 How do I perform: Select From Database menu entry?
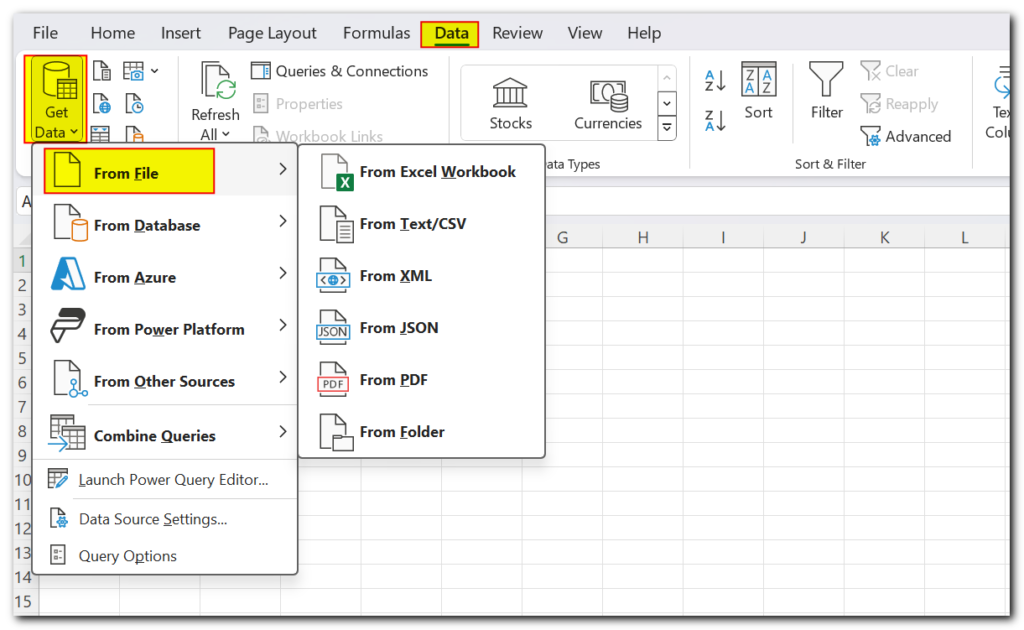click(x=165, y=223)
